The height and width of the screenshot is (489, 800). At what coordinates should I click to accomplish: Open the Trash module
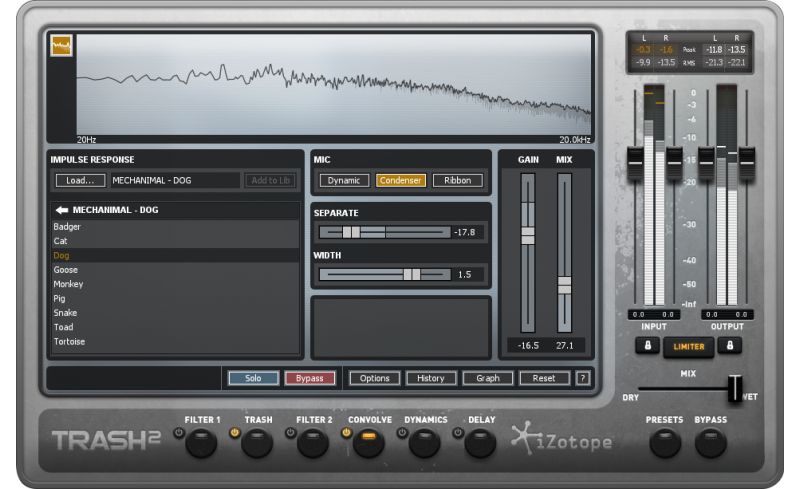click(x=257, y=443)
